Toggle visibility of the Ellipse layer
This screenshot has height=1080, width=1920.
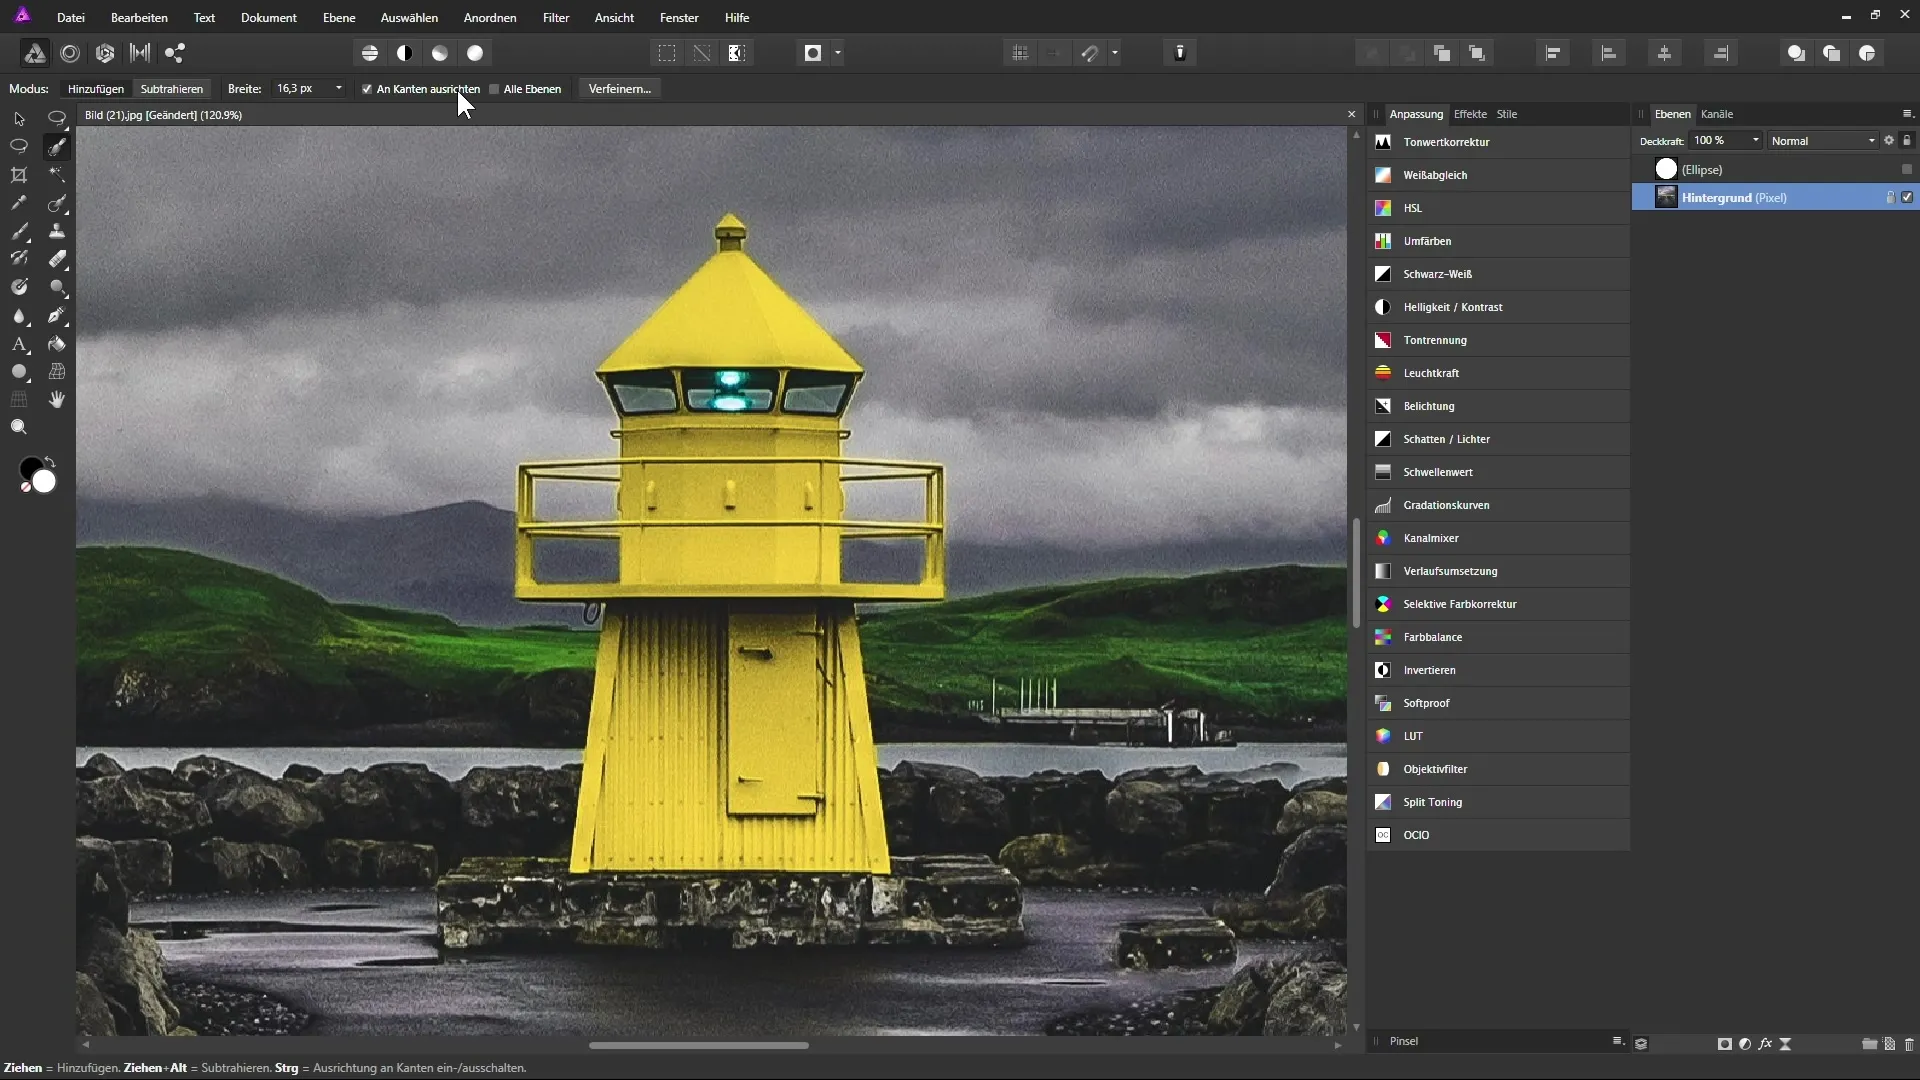click(1907, 170)
